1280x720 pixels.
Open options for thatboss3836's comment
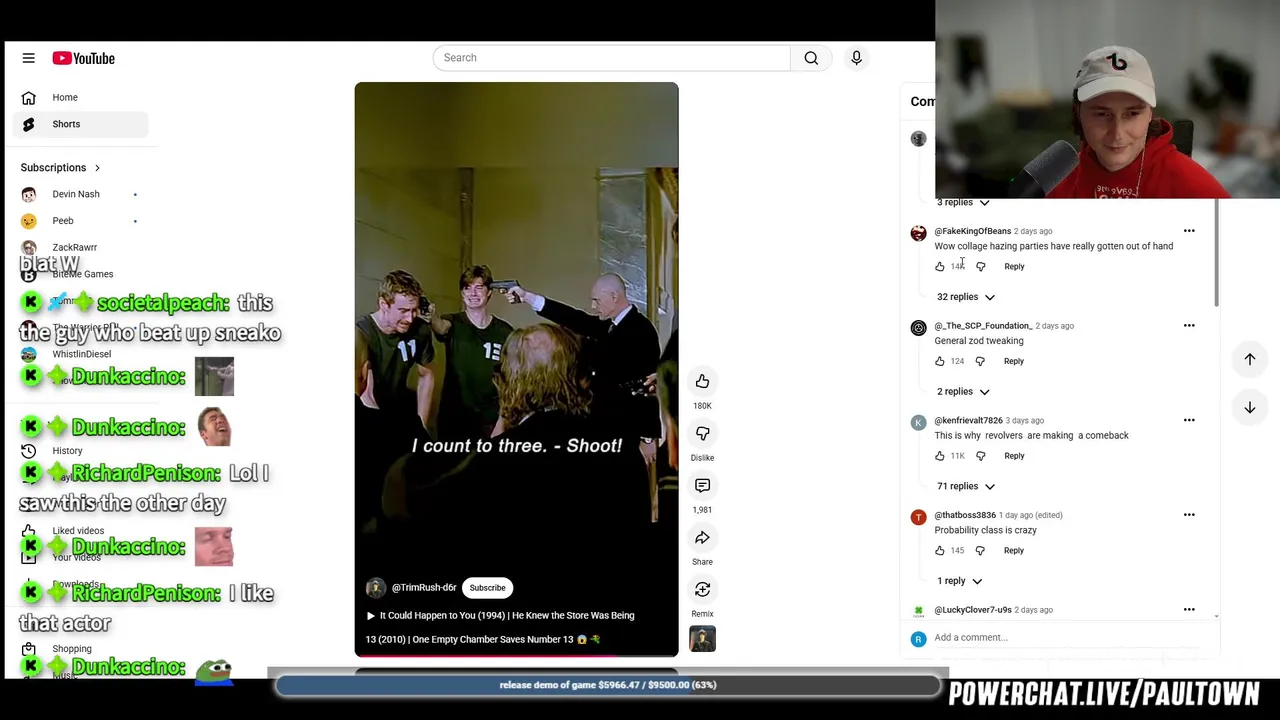pyautogui.click(x=1189, y=515)
